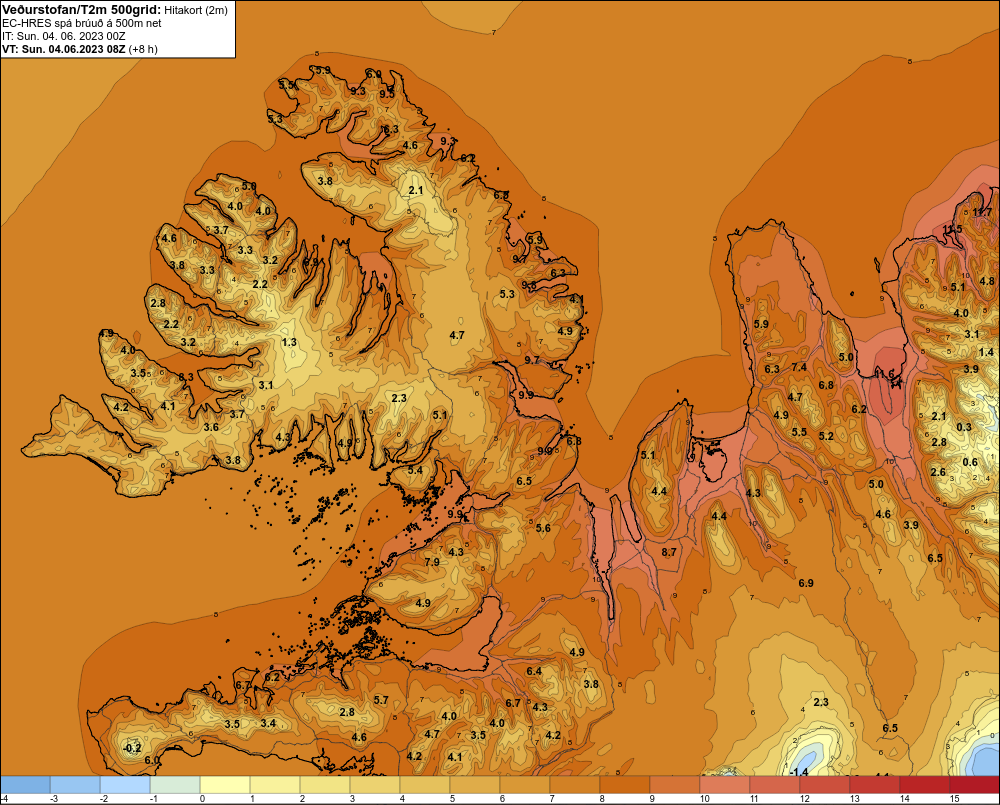
Task: Click the '(+8 h)' forecast offset
Action: (143, 49)
